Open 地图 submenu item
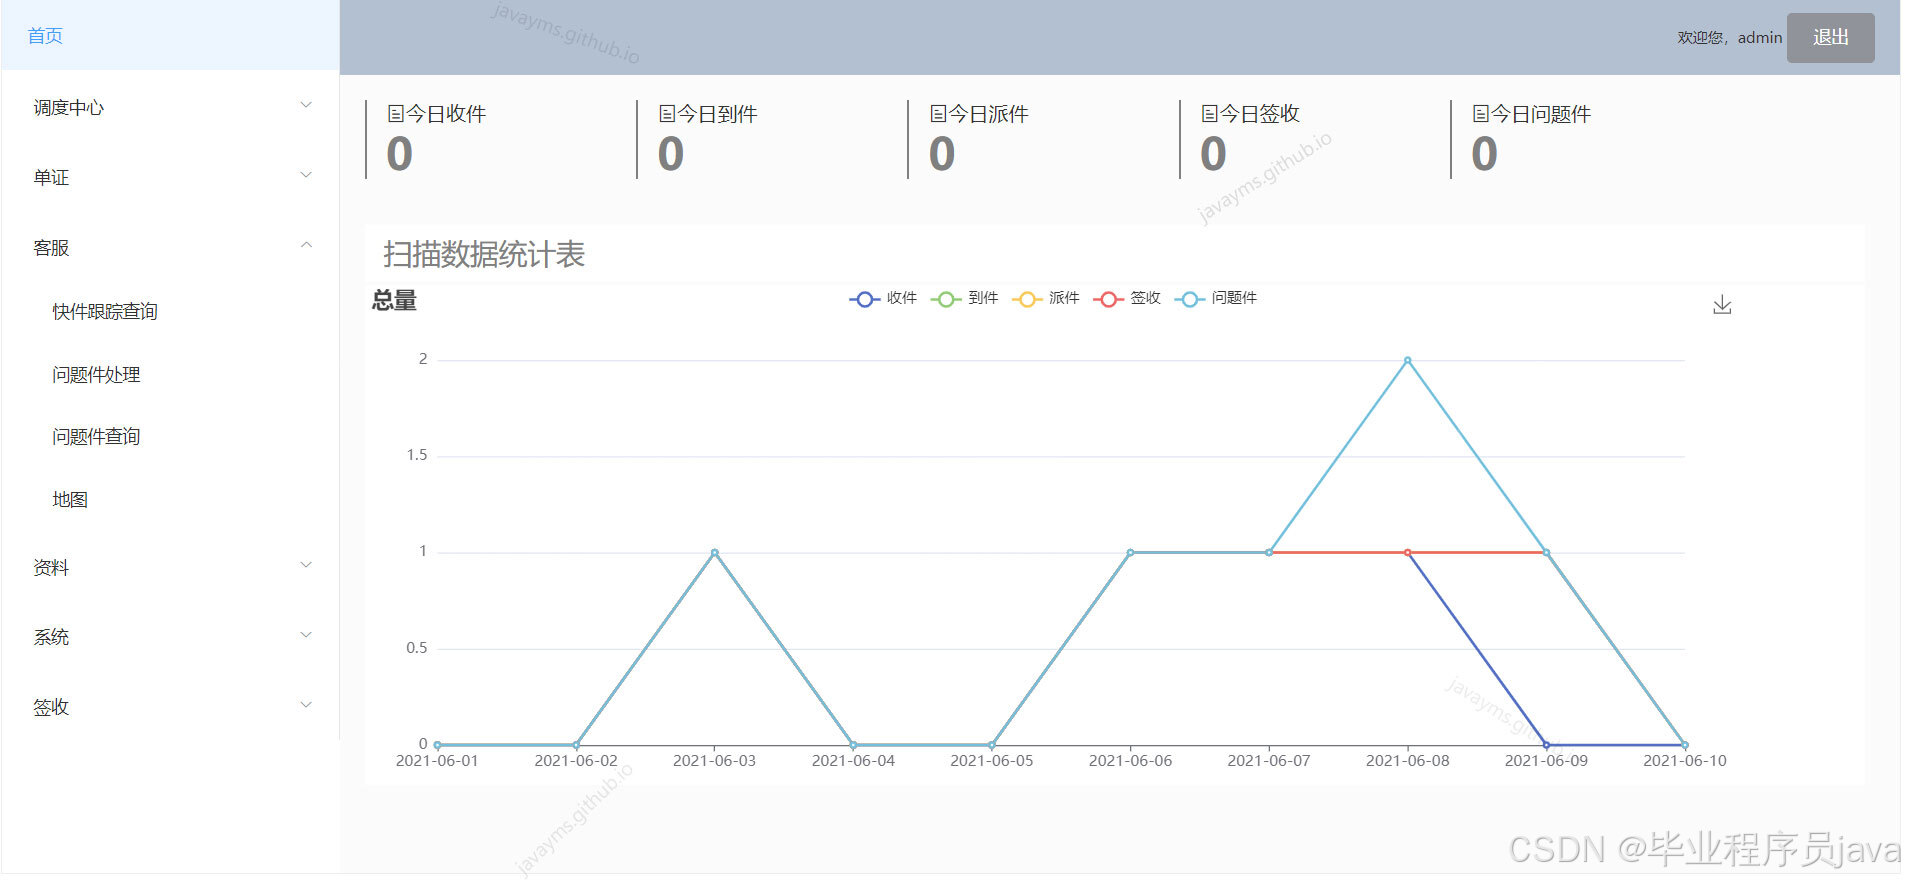The image size is (1905, 881). click(70, 500)
